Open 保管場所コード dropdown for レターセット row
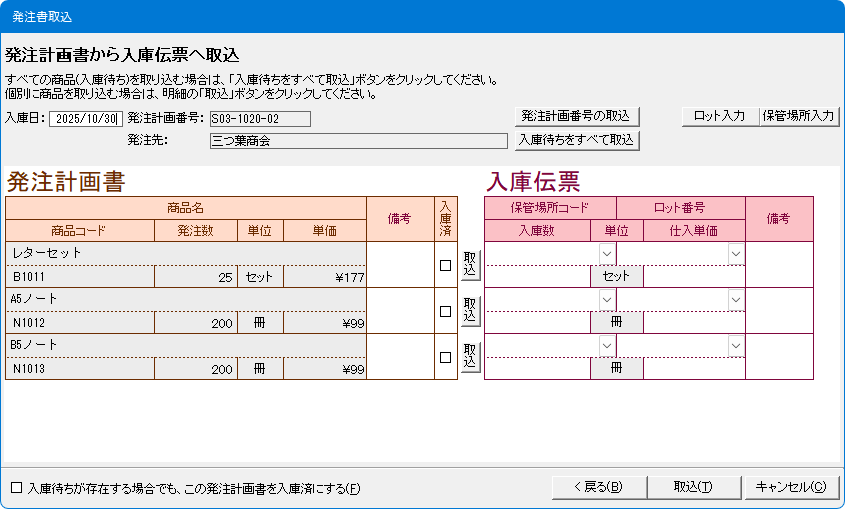This screenshot has width=845, height=509. point(606,254)
